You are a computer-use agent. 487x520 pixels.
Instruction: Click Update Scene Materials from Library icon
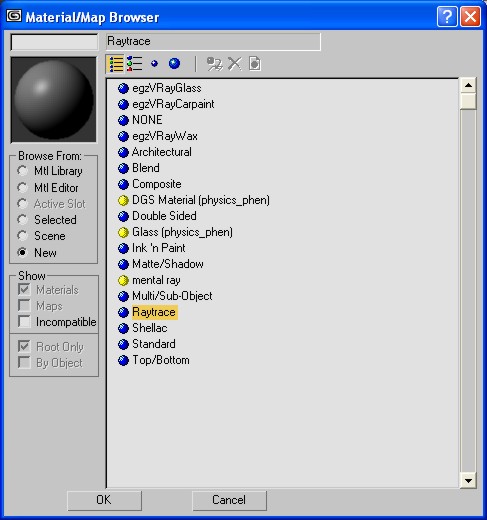point(214,64)
